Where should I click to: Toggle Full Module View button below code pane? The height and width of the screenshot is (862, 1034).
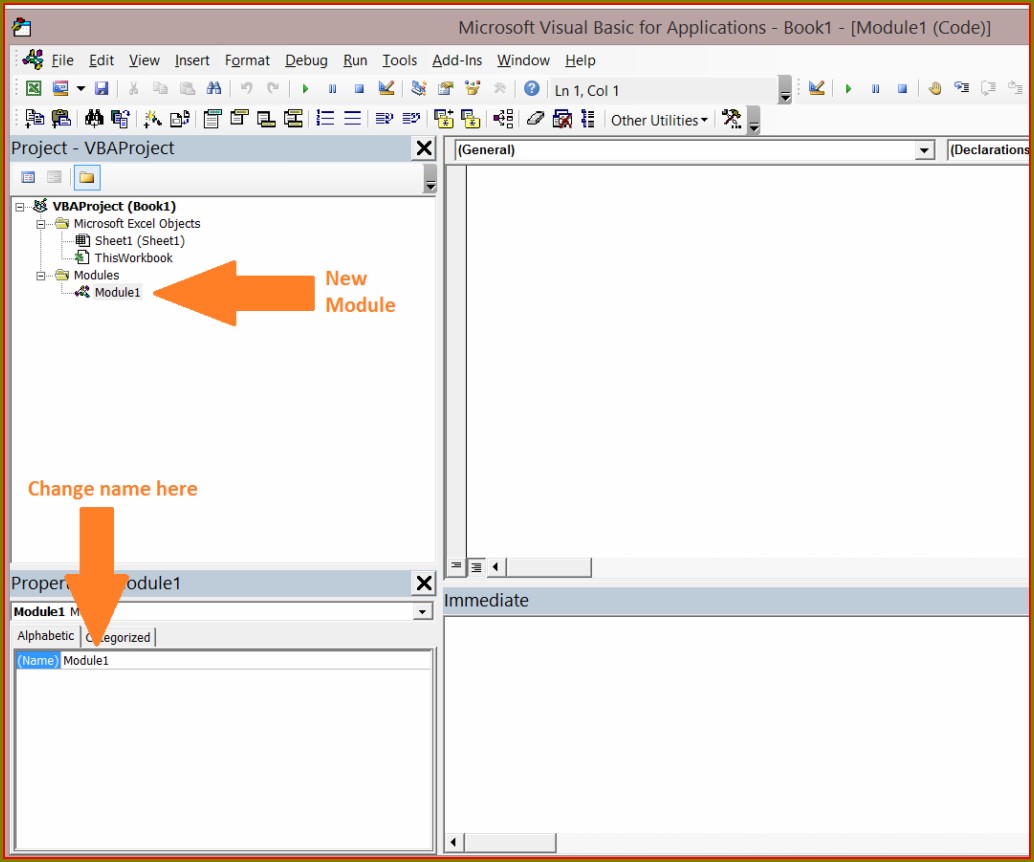[x=475, y=567]
